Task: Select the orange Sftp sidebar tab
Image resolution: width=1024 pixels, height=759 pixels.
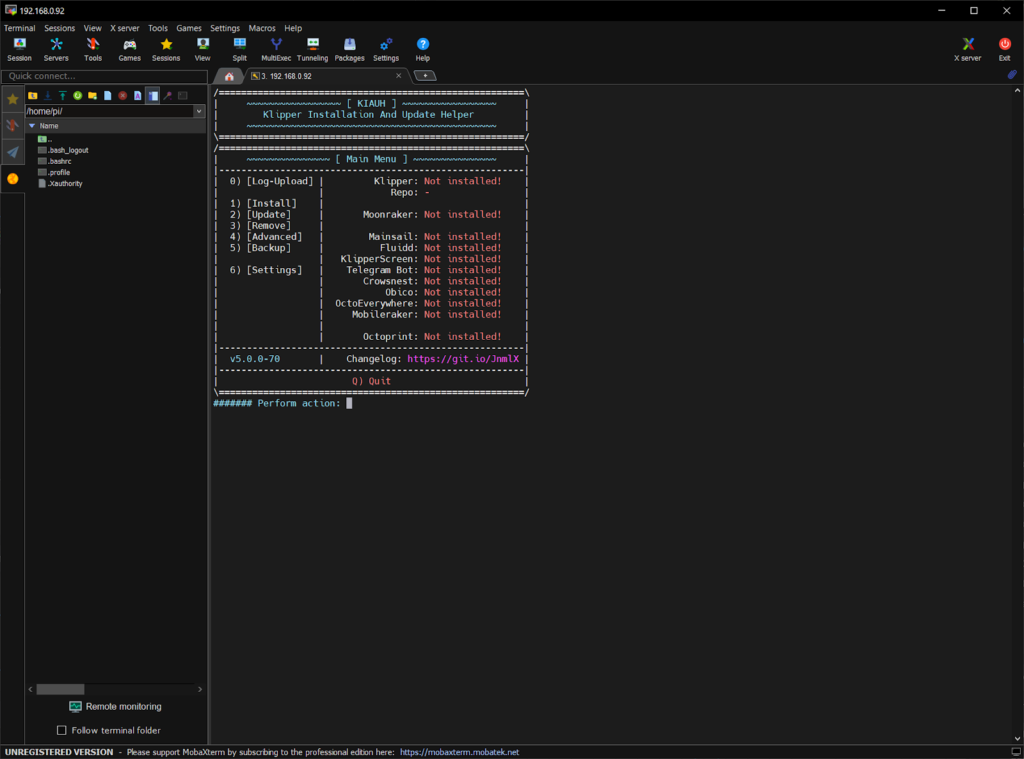Action: pos(12,178)
